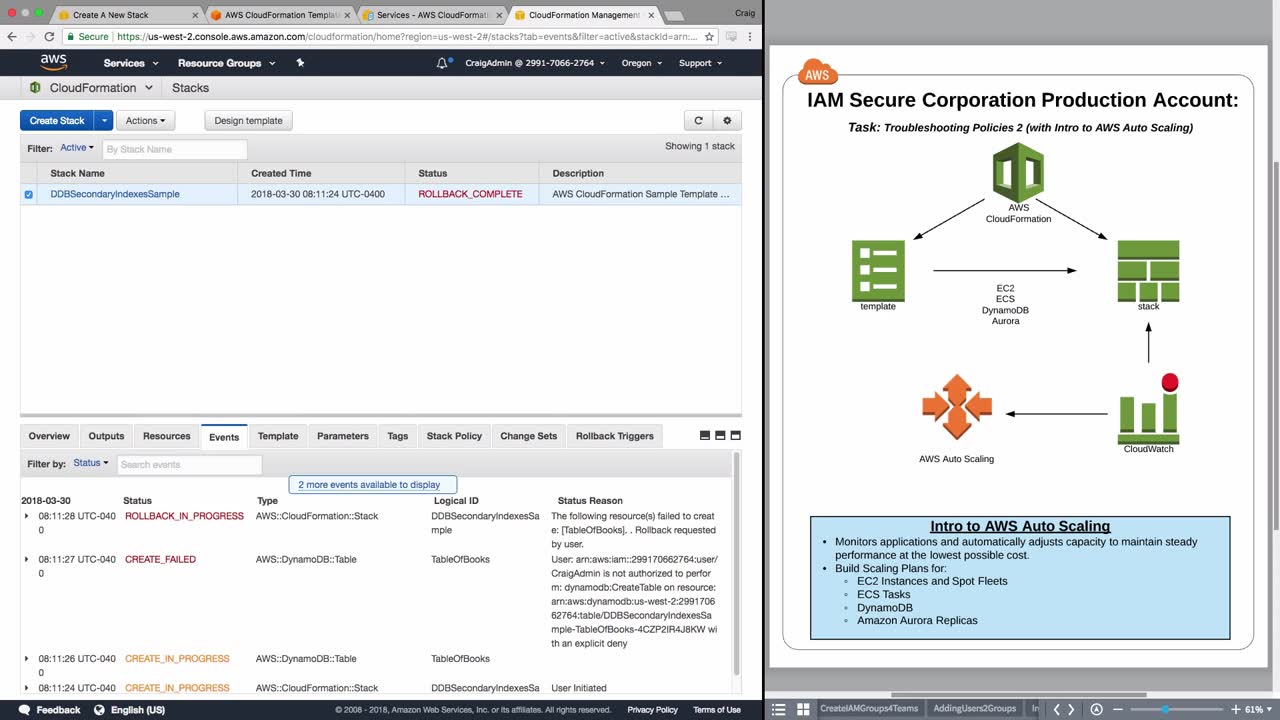Image resolution: width=1280 pixels, height=720 pixels.
Task: Click the browser address bar
Action: [x=390, y=36]
